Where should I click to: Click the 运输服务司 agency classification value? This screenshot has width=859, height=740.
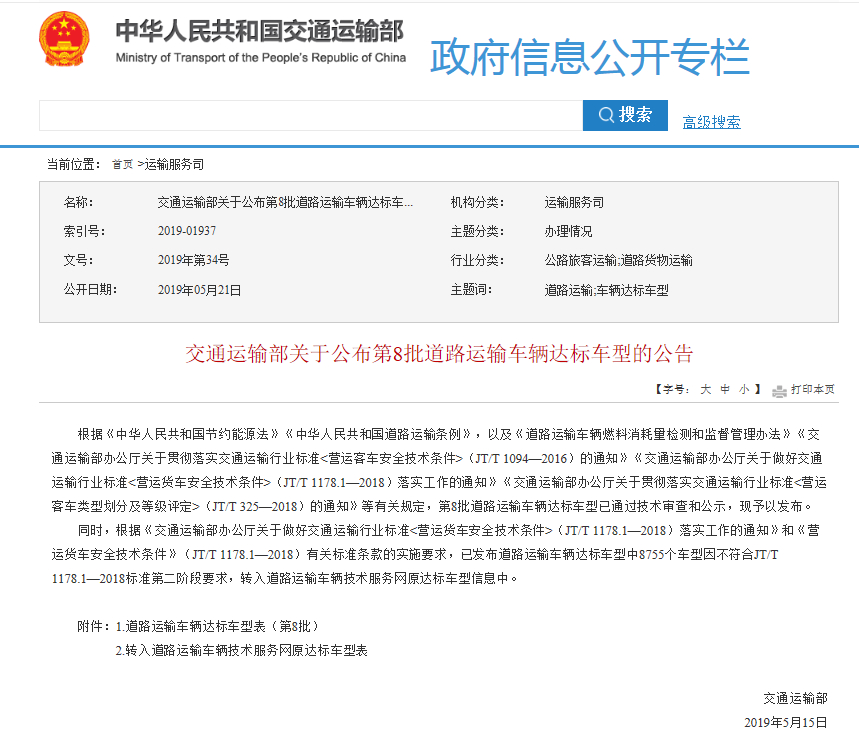tap(574, 202)
